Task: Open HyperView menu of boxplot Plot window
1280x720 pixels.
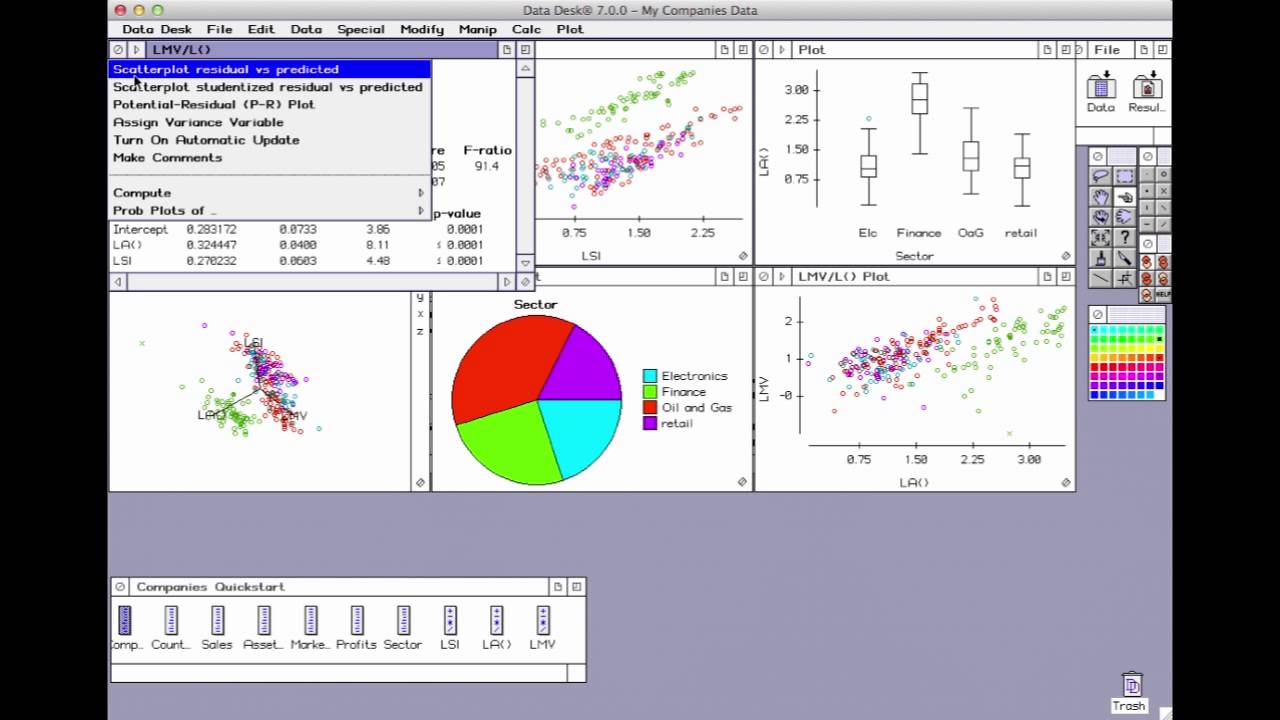Action: (x=781, y=49)
